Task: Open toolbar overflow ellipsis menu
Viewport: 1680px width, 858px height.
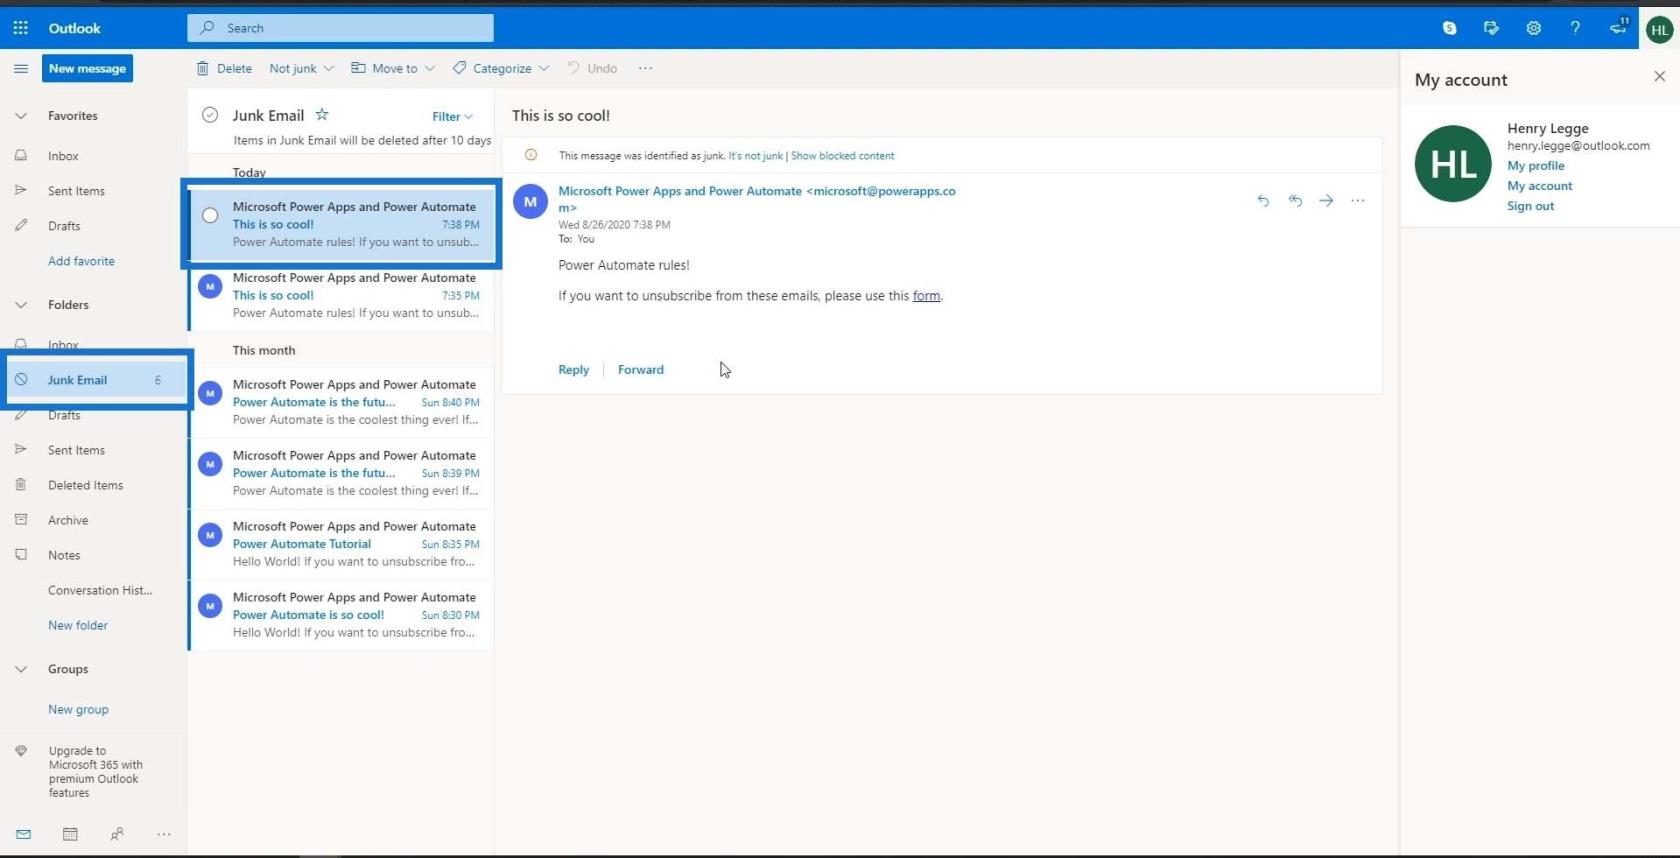Action: pyautogui.click(x=645, y=68)
